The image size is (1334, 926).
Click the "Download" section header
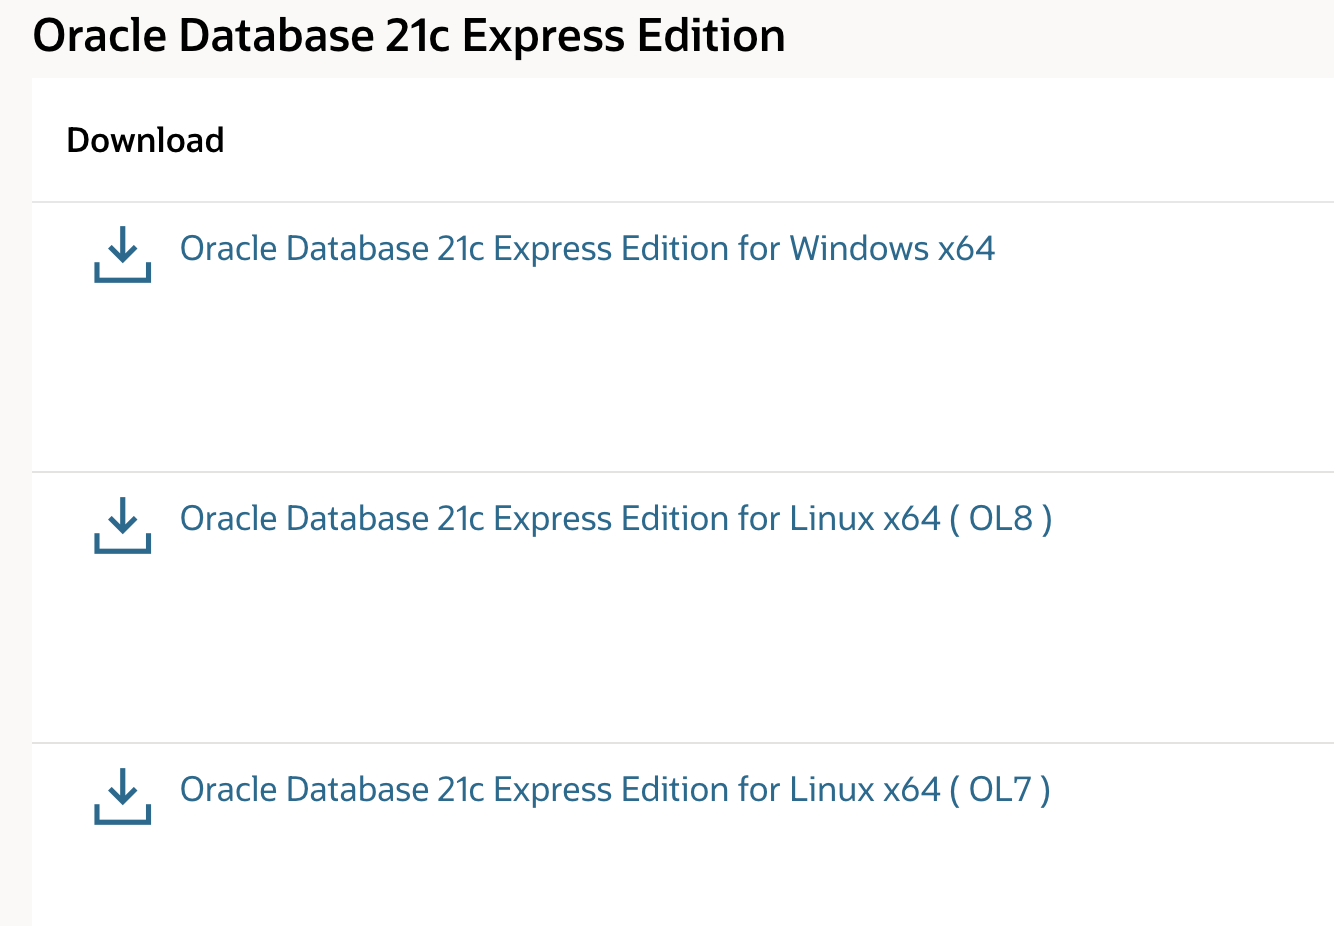point(145,140)
